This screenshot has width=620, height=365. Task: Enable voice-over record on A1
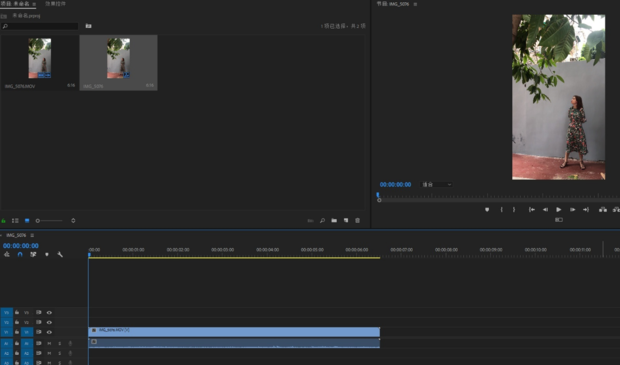coord(70,344)
